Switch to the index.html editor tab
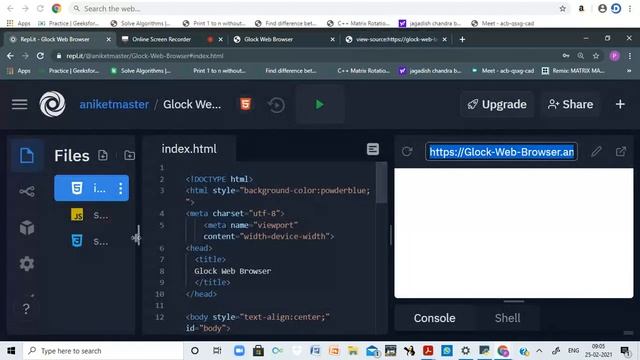This screenshot has height=360, width=640. point(189,149)
